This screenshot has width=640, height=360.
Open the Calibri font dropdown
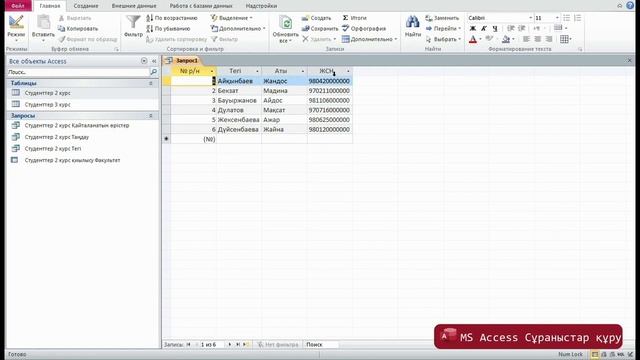[531, 18]
